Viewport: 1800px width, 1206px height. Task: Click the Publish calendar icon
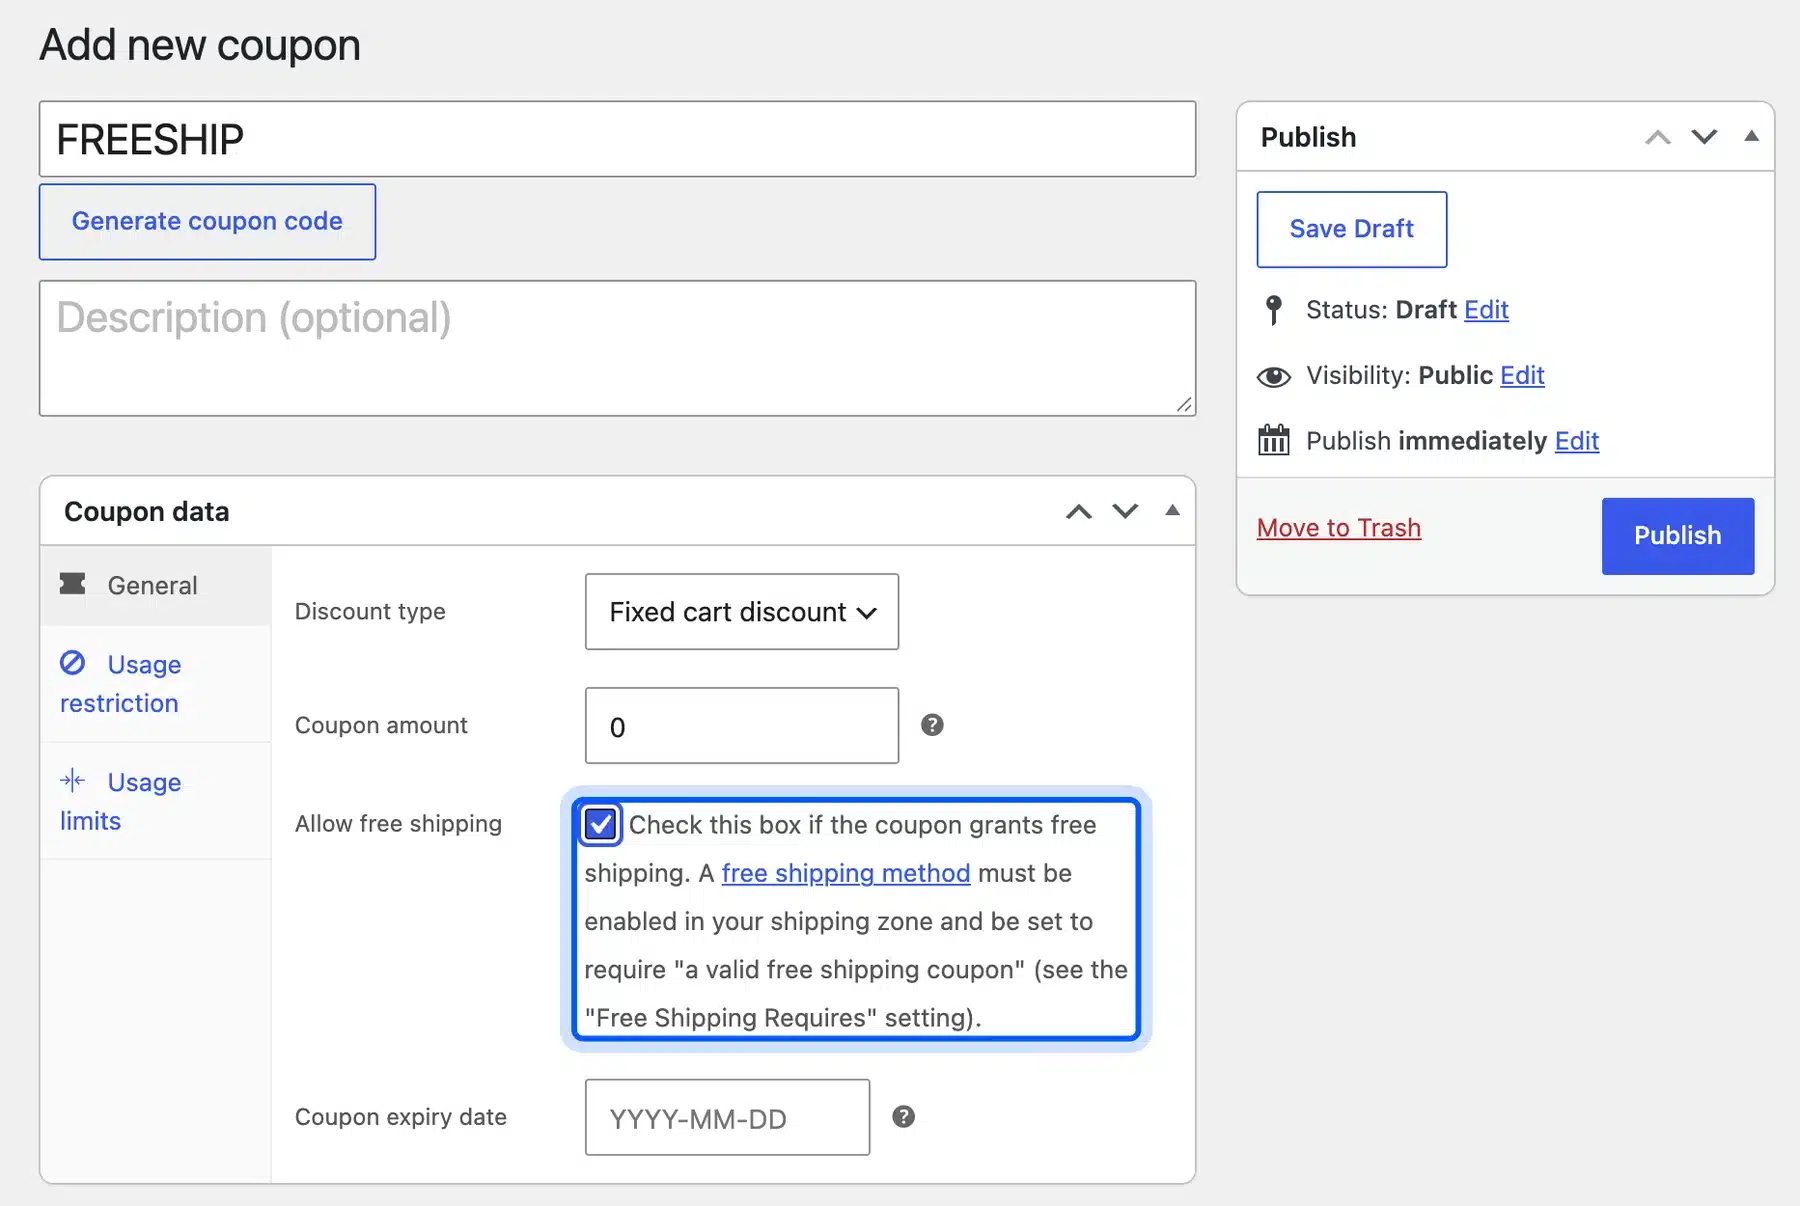(x=1273, y=440)
